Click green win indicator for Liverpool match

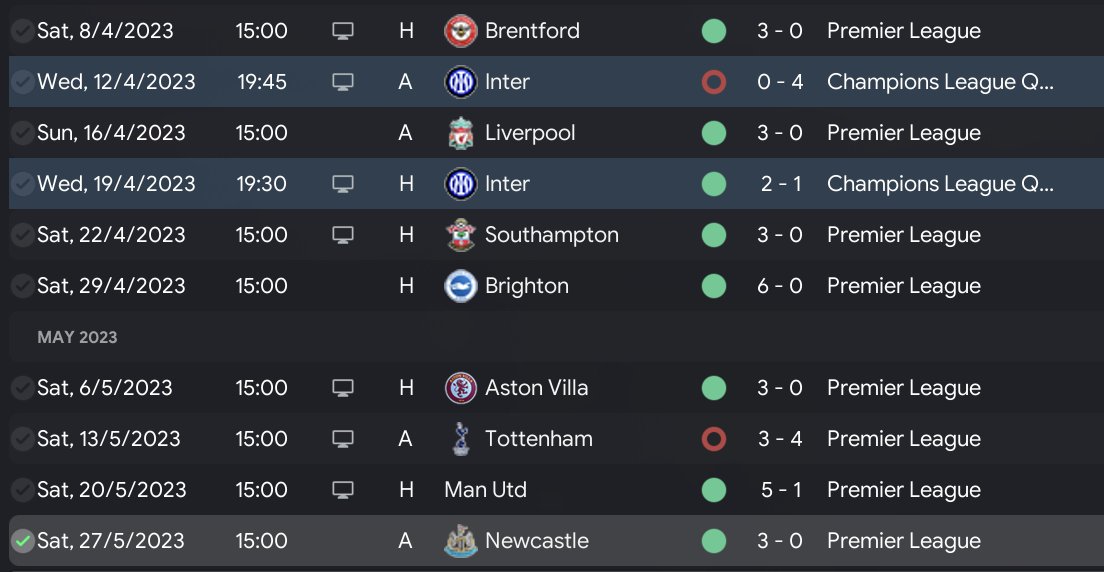coord(713,133)
